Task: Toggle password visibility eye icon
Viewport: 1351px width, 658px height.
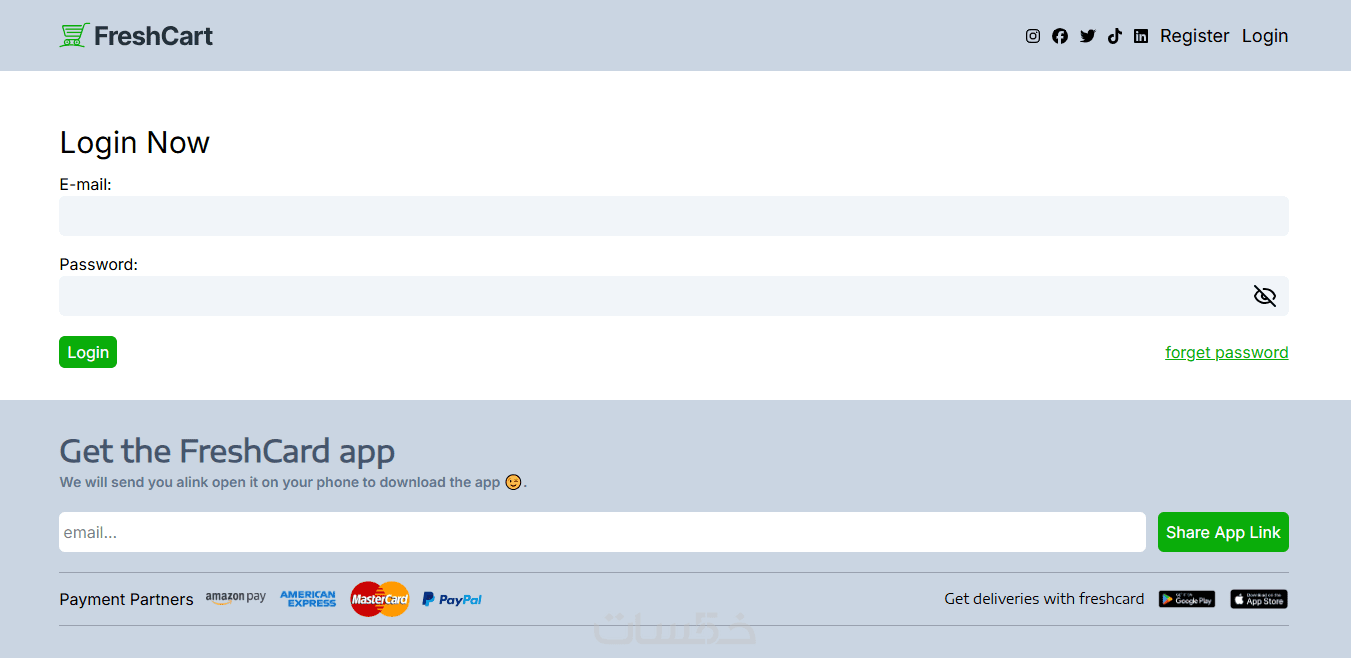Action: [1265, 296]
